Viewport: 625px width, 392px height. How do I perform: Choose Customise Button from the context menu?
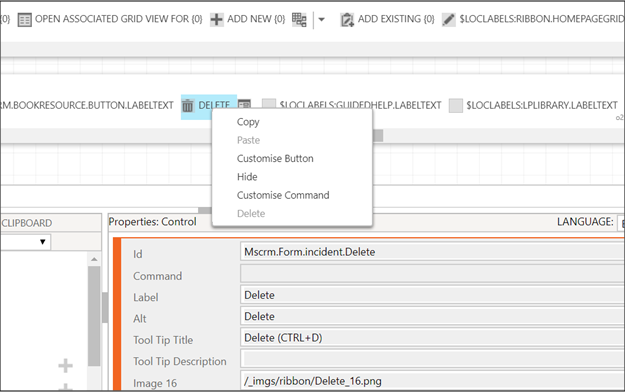(275, 158)
